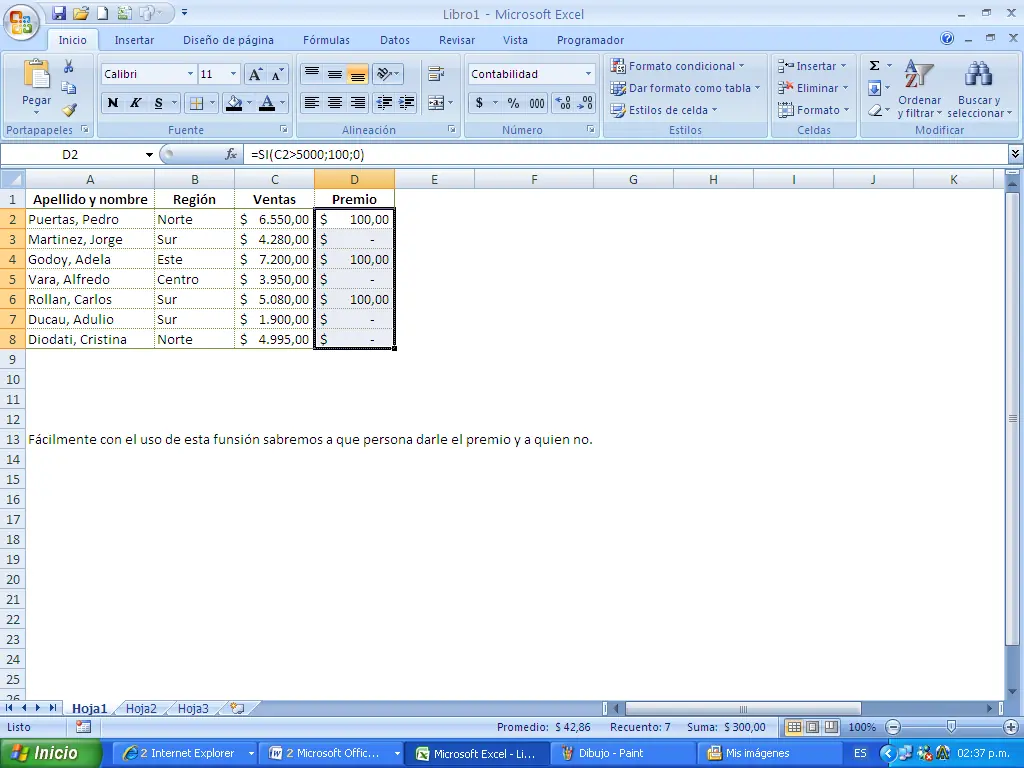
Task: Apply fill color with the paint bucket
Action: pyautogui.click(x=234, y=103)
